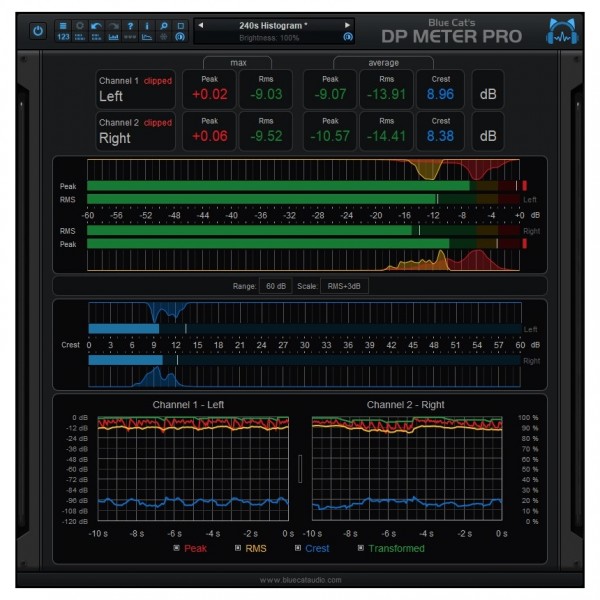Open the Scale RMS+3dB dropdown
This screenshot has width=600, height=600.
click(344, 286)
